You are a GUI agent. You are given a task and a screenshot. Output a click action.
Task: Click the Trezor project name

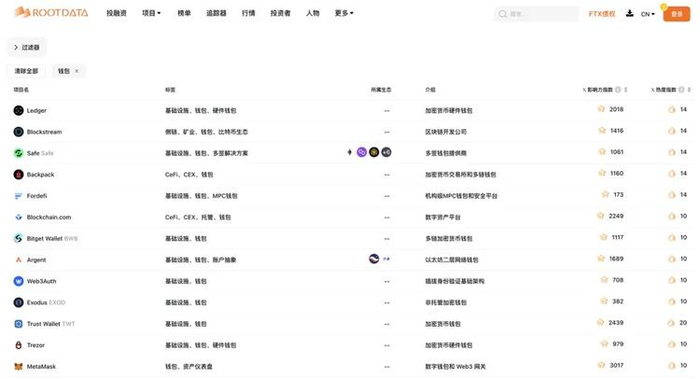36,345
